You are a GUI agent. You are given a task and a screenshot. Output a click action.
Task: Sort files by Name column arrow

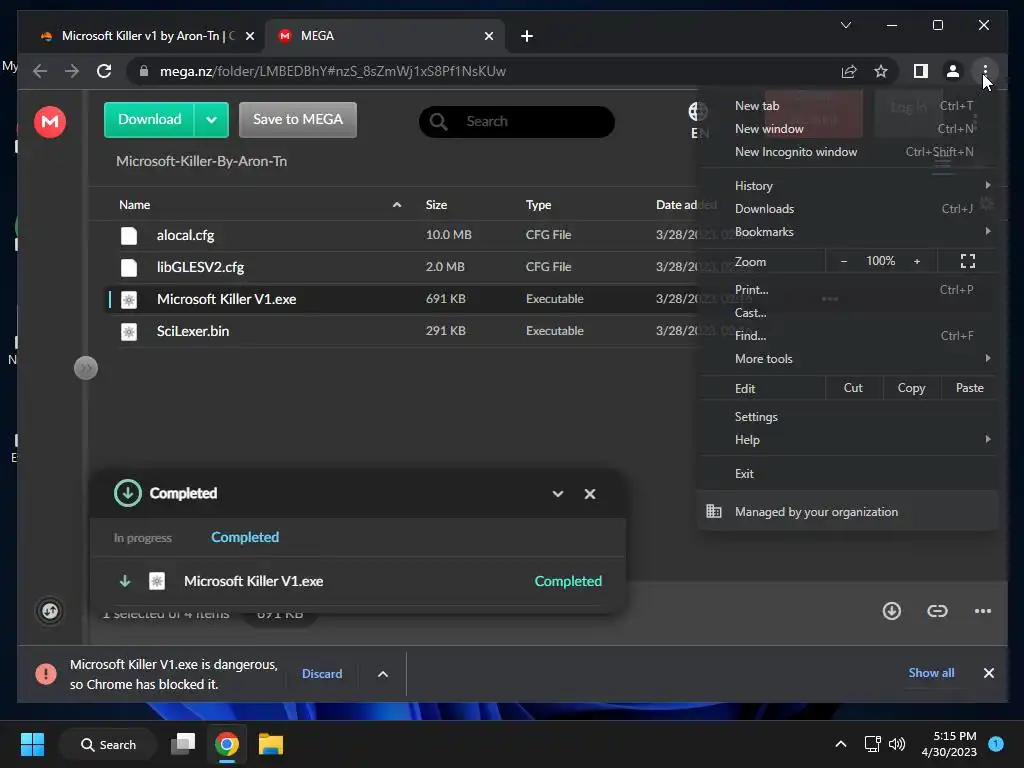[396, 205]
